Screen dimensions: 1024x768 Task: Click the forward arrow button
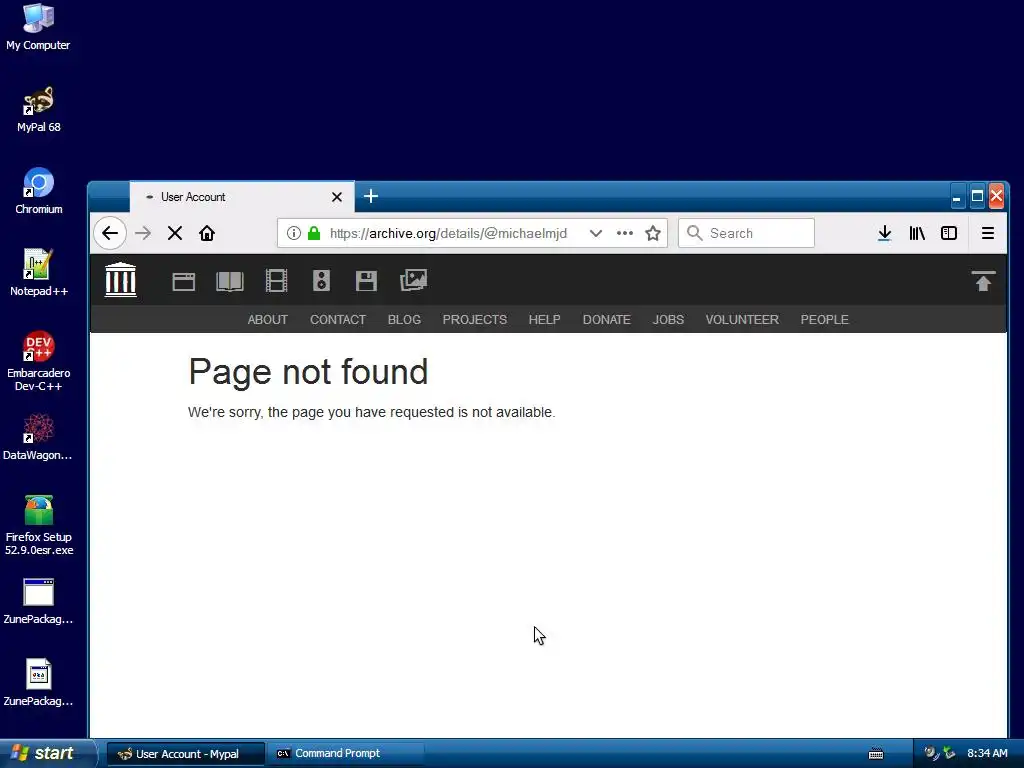[x=143, y=233]
